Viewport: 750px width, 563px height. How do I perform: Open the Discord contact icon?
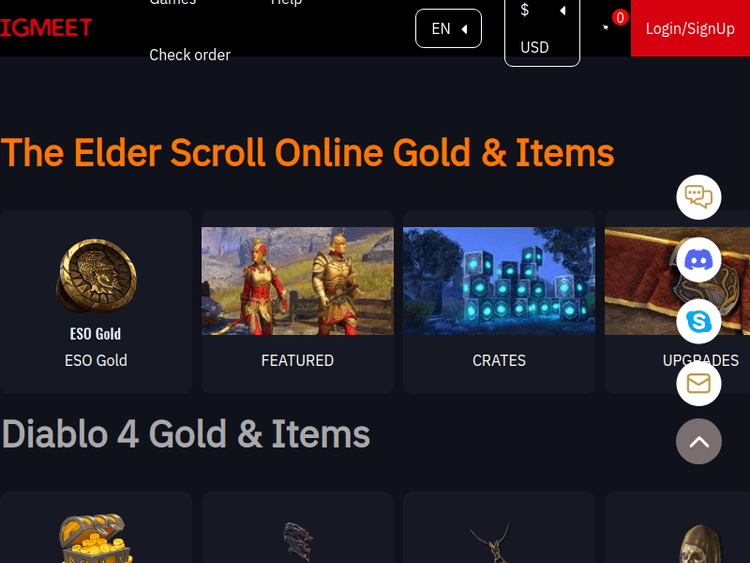click(698, 260)
